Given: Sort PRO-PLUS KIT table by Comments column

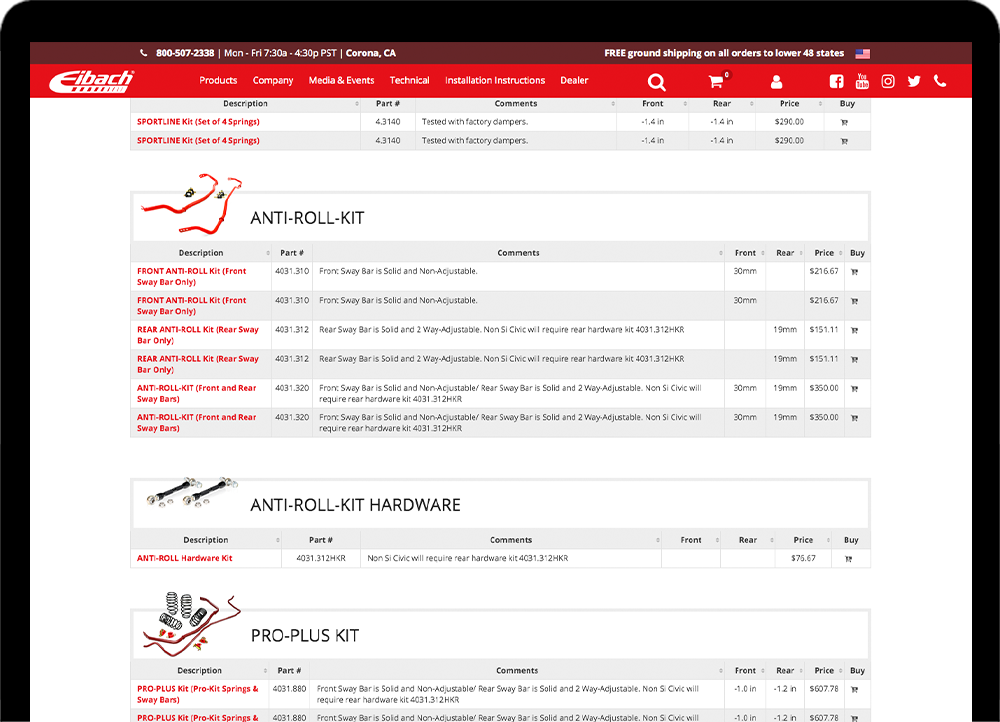Looking at the screenshot, I should pos(517,671).
